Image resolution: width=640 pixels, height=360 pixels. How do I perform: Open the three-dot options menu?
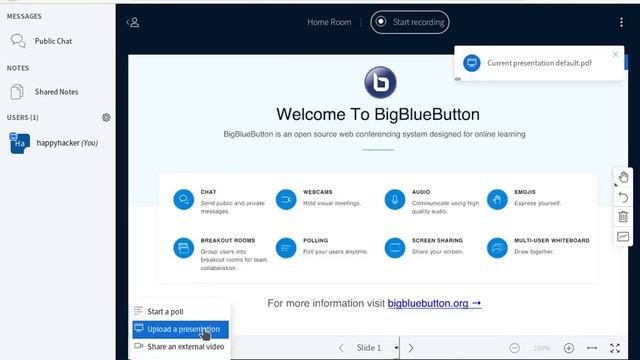click(x=621, y=22)
